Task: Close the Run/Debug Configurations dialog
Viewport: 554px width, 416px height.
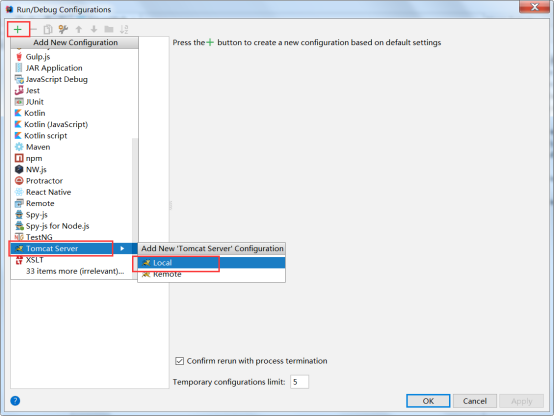Action: pyautogui.click(x=534, y=7)
